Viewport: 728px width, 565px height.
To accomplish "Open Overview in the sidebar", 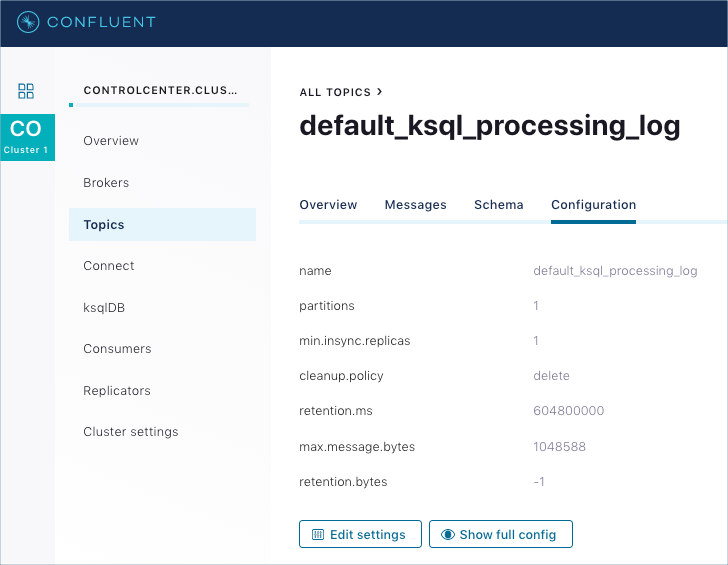I will (111, 141).
